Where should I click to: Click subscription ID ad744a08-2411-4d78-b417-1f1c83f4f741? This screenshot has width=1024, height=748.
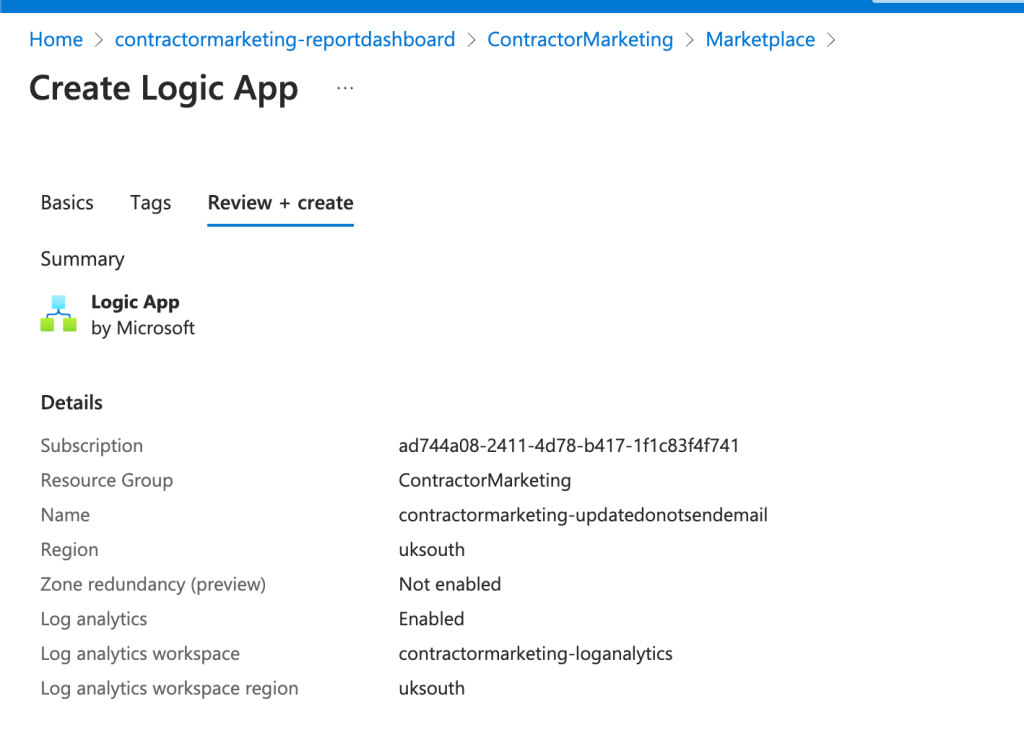(569, 446)
